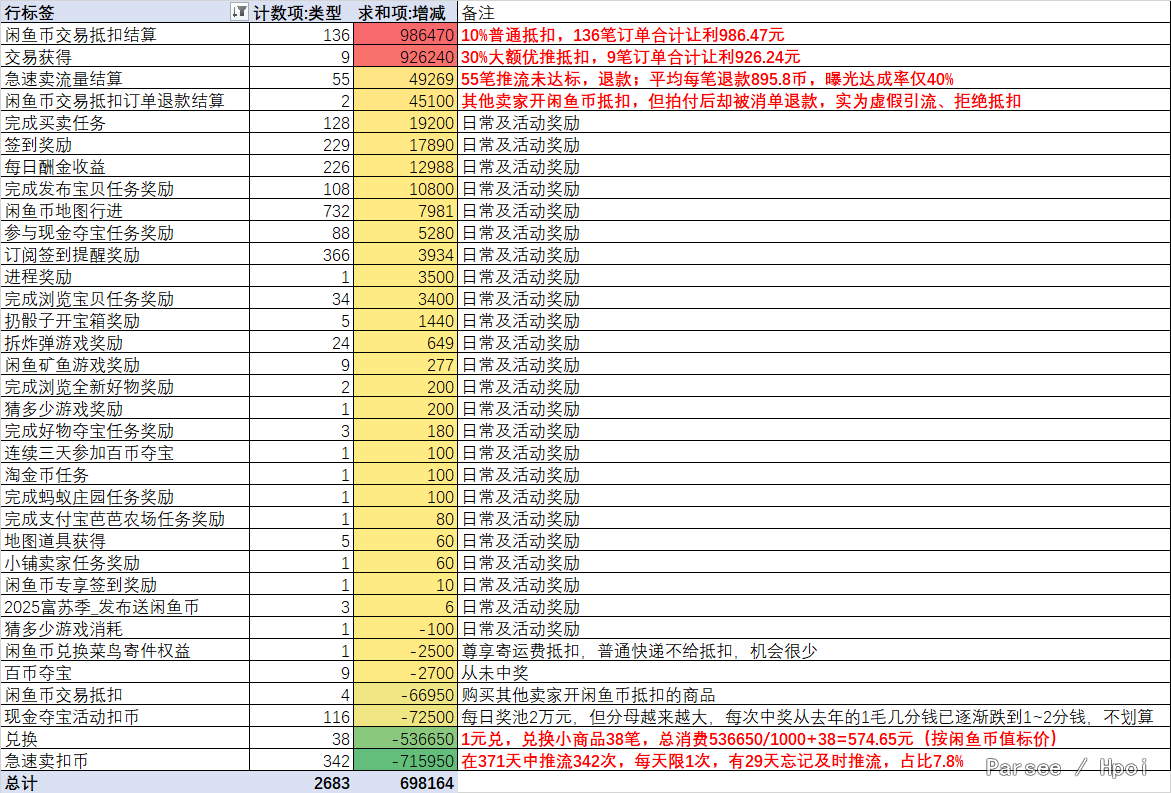
Task: Select the red cell with value 986470
Action: 405,34
